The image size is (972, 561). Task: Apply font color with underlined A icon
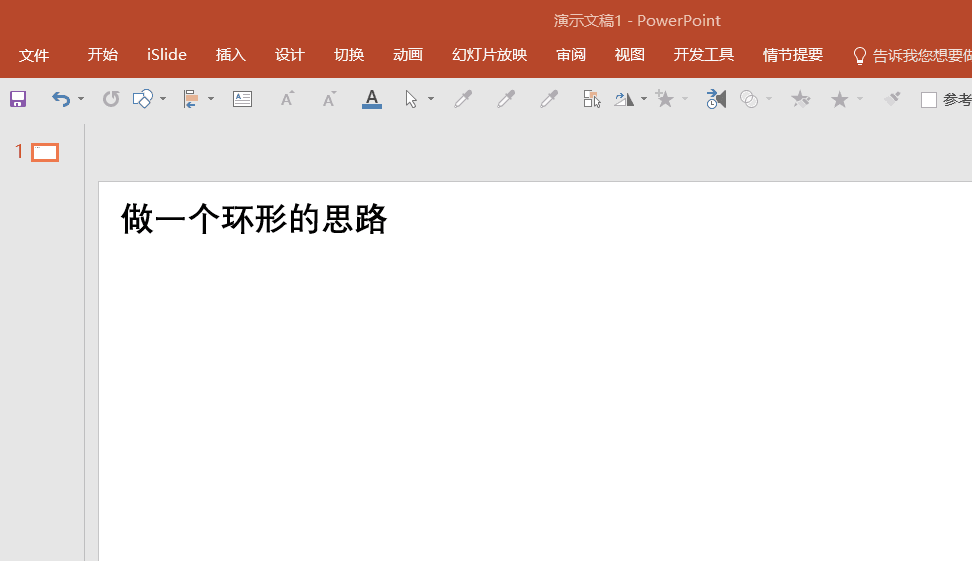(x=372, y=99)
